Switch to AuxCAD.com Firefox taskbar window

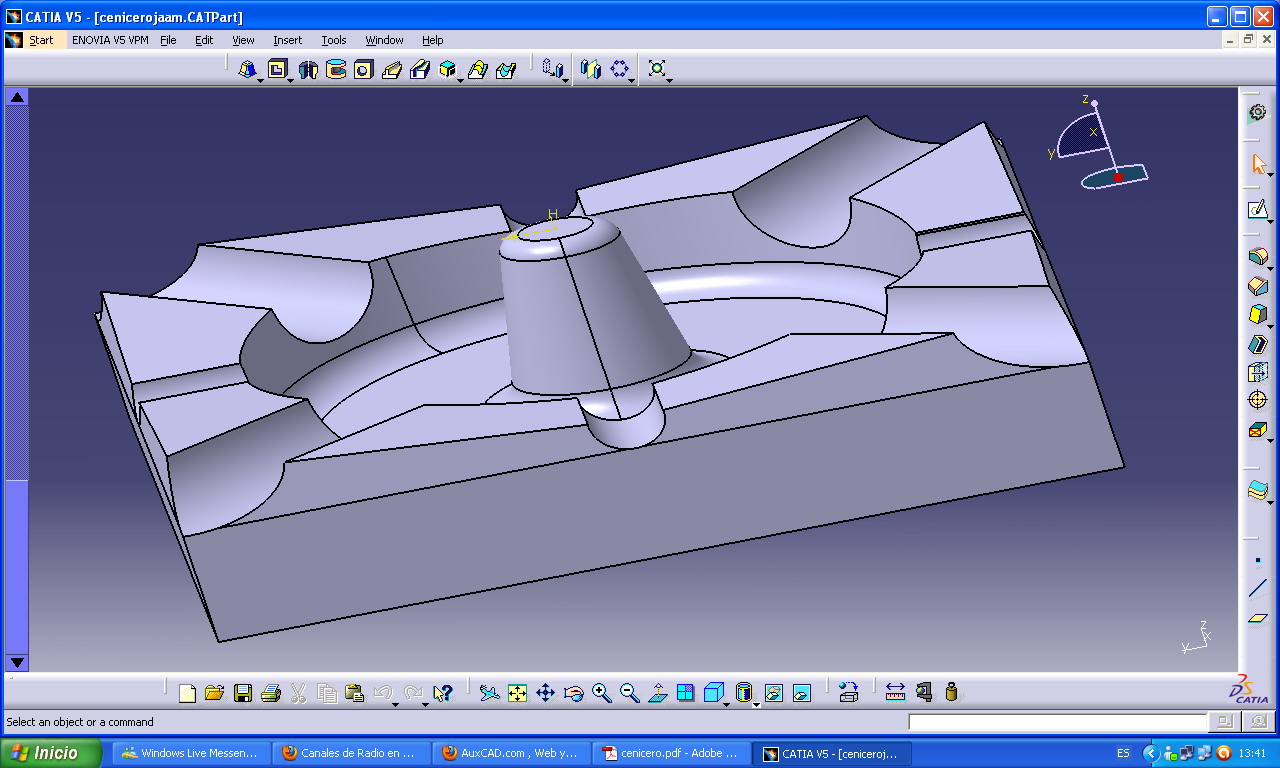[x=510, y=753]
